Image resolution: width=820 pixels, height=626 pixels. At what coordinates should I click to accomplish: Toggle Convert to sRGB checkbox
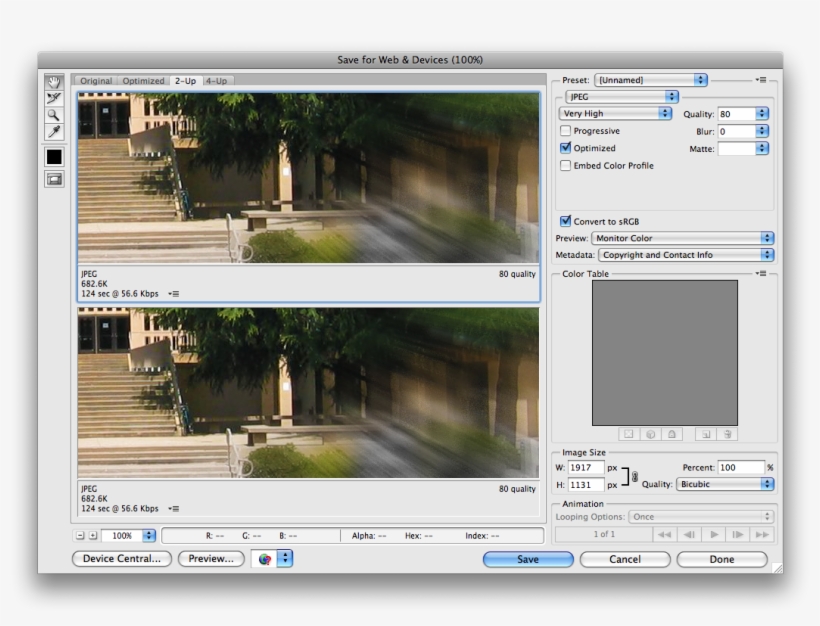[566, 221]
